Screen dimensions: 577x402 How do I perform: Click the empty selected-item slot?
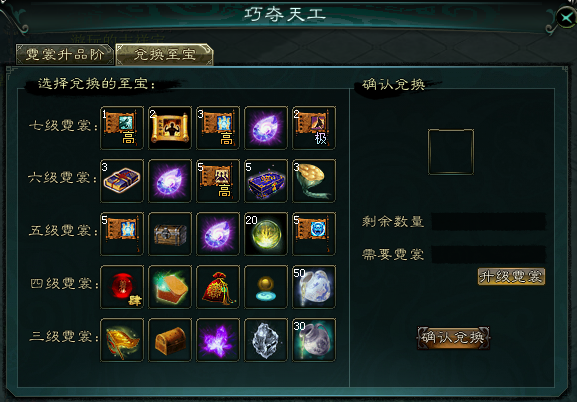451,152
